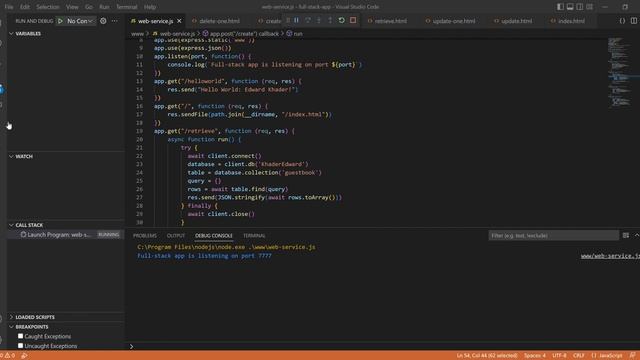Image resolution: width=640 pixels, height=360 pixels.
Task: Open the Selection menu
Action: click(48, 7)
